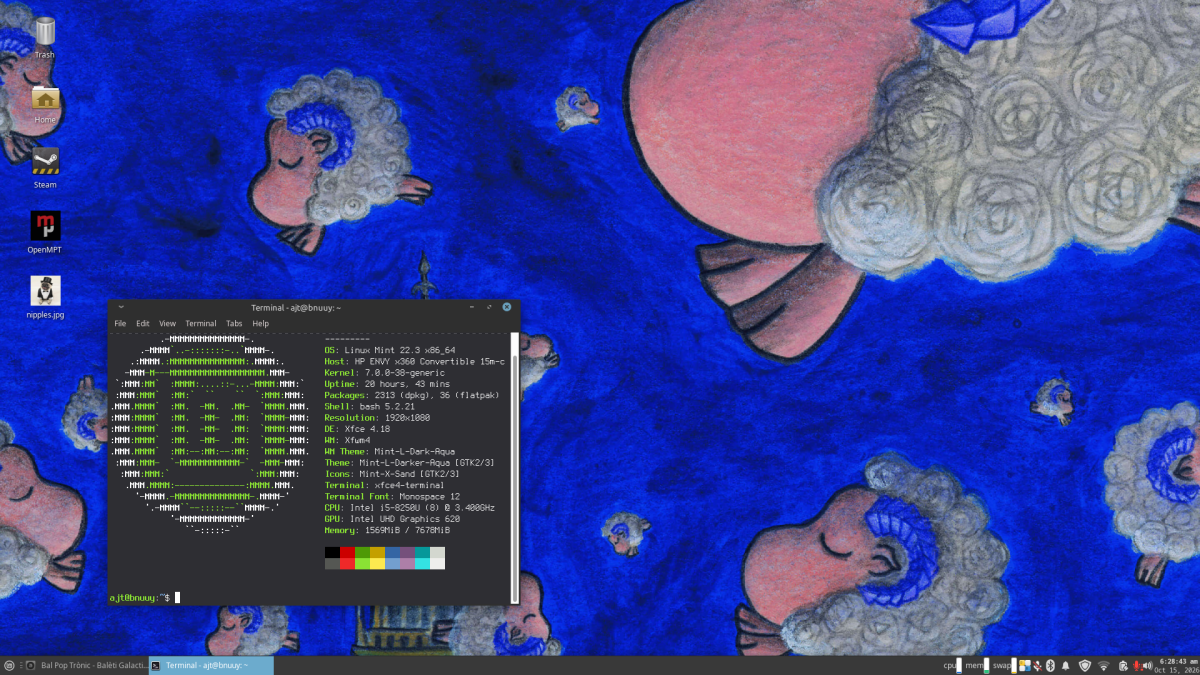This screenshot has height=675, width=1200.
Task: Open the clipboard manager tray icon
Action: pyautogui.click(x=1123, y=665)
